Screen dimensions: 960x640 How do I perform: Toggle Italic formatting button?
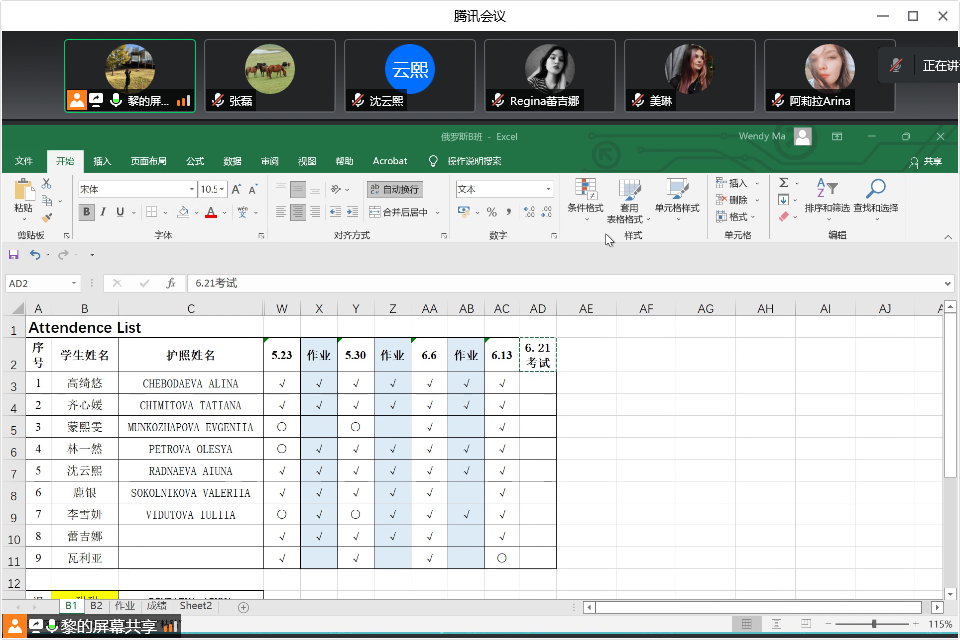coord(104,212)
